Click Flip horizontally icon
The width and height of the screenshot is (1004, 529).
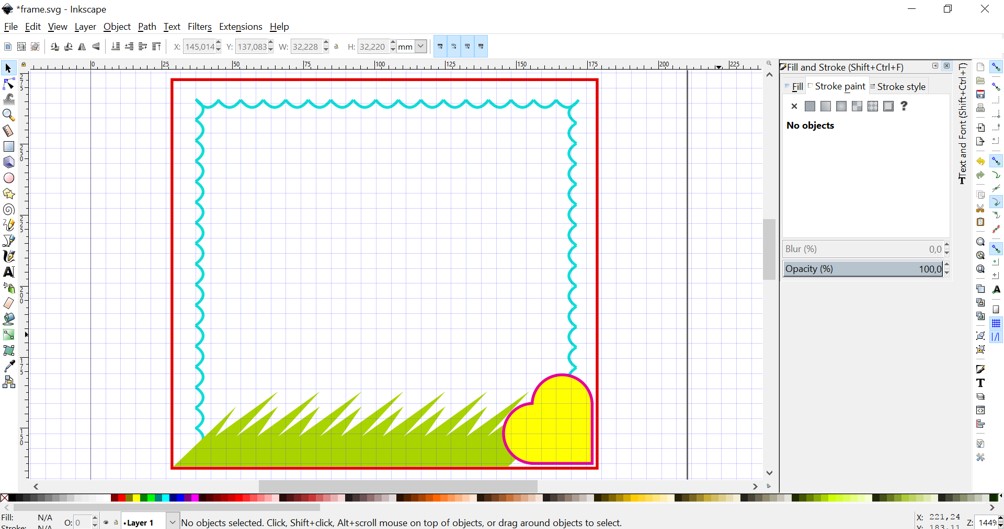tap(82, 46)
